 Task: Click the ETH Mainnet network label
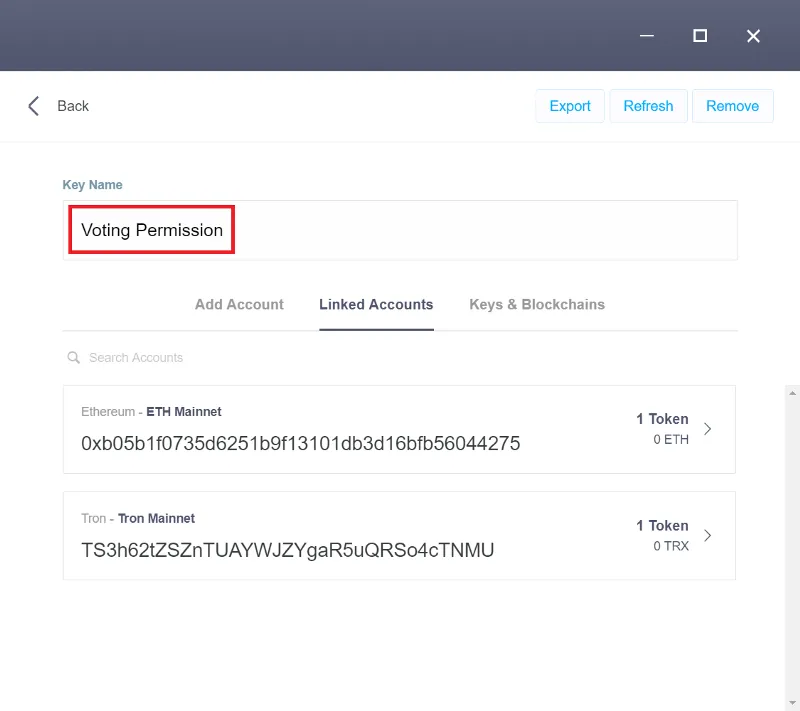(x=184, y=412)
